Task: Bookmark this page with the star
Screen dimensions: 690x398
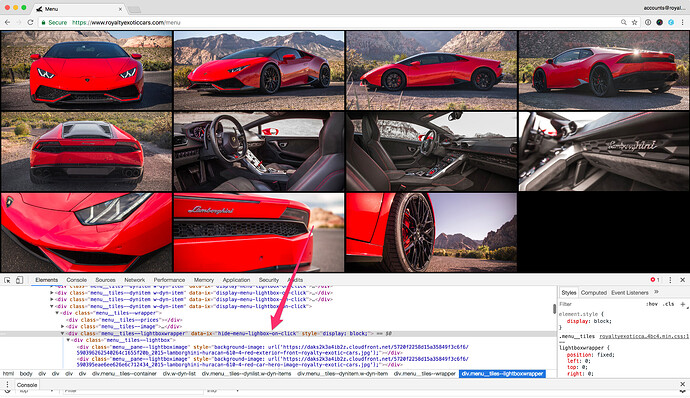Action: pos(635,22)
